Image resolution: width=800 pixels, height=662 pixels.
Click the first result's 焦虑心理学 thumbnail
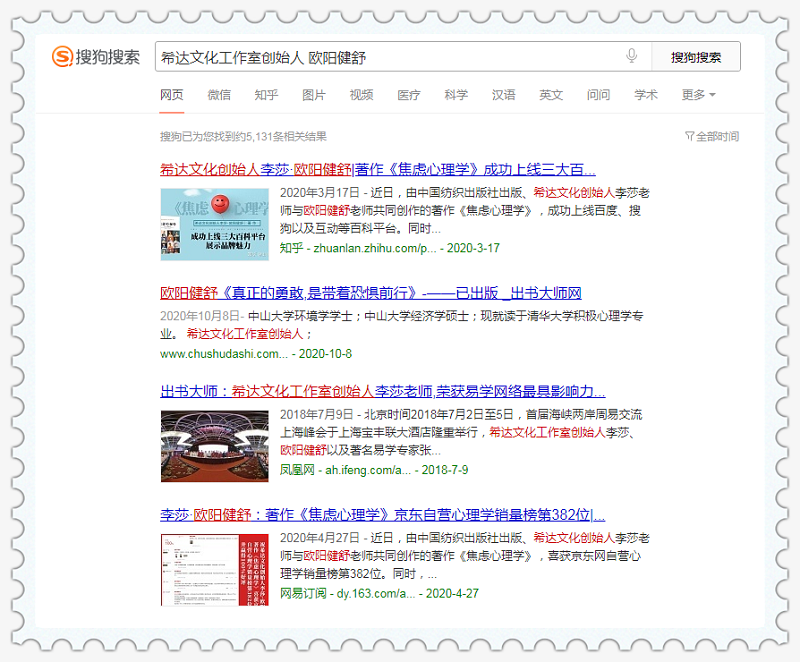[x=214, y=218]
